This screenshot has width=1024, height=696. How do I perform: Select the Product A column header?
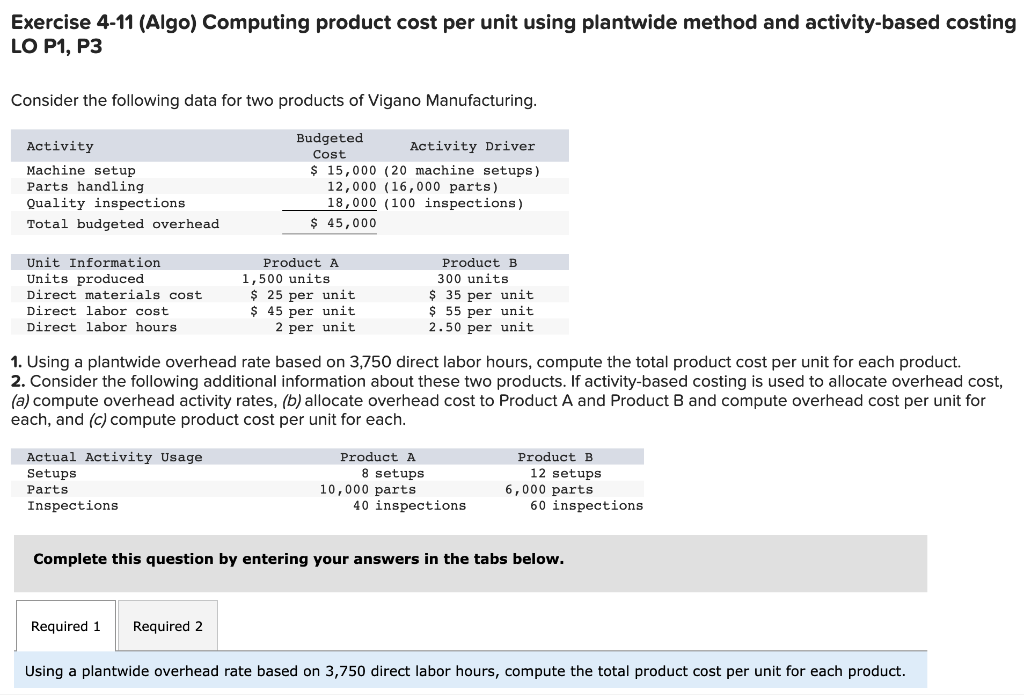(x=299, y=262)
